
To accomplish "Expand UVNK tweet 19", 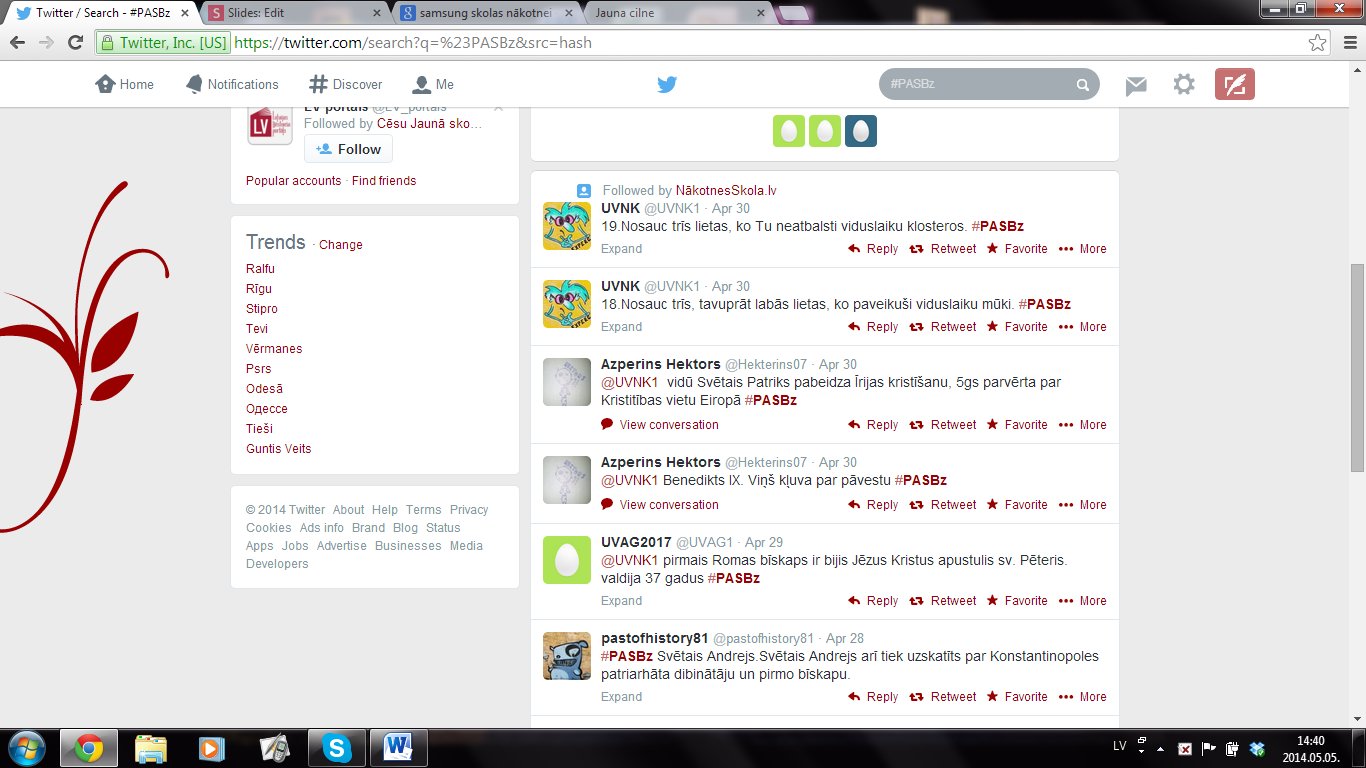I will pyautogui.click(x=622, y=249).
